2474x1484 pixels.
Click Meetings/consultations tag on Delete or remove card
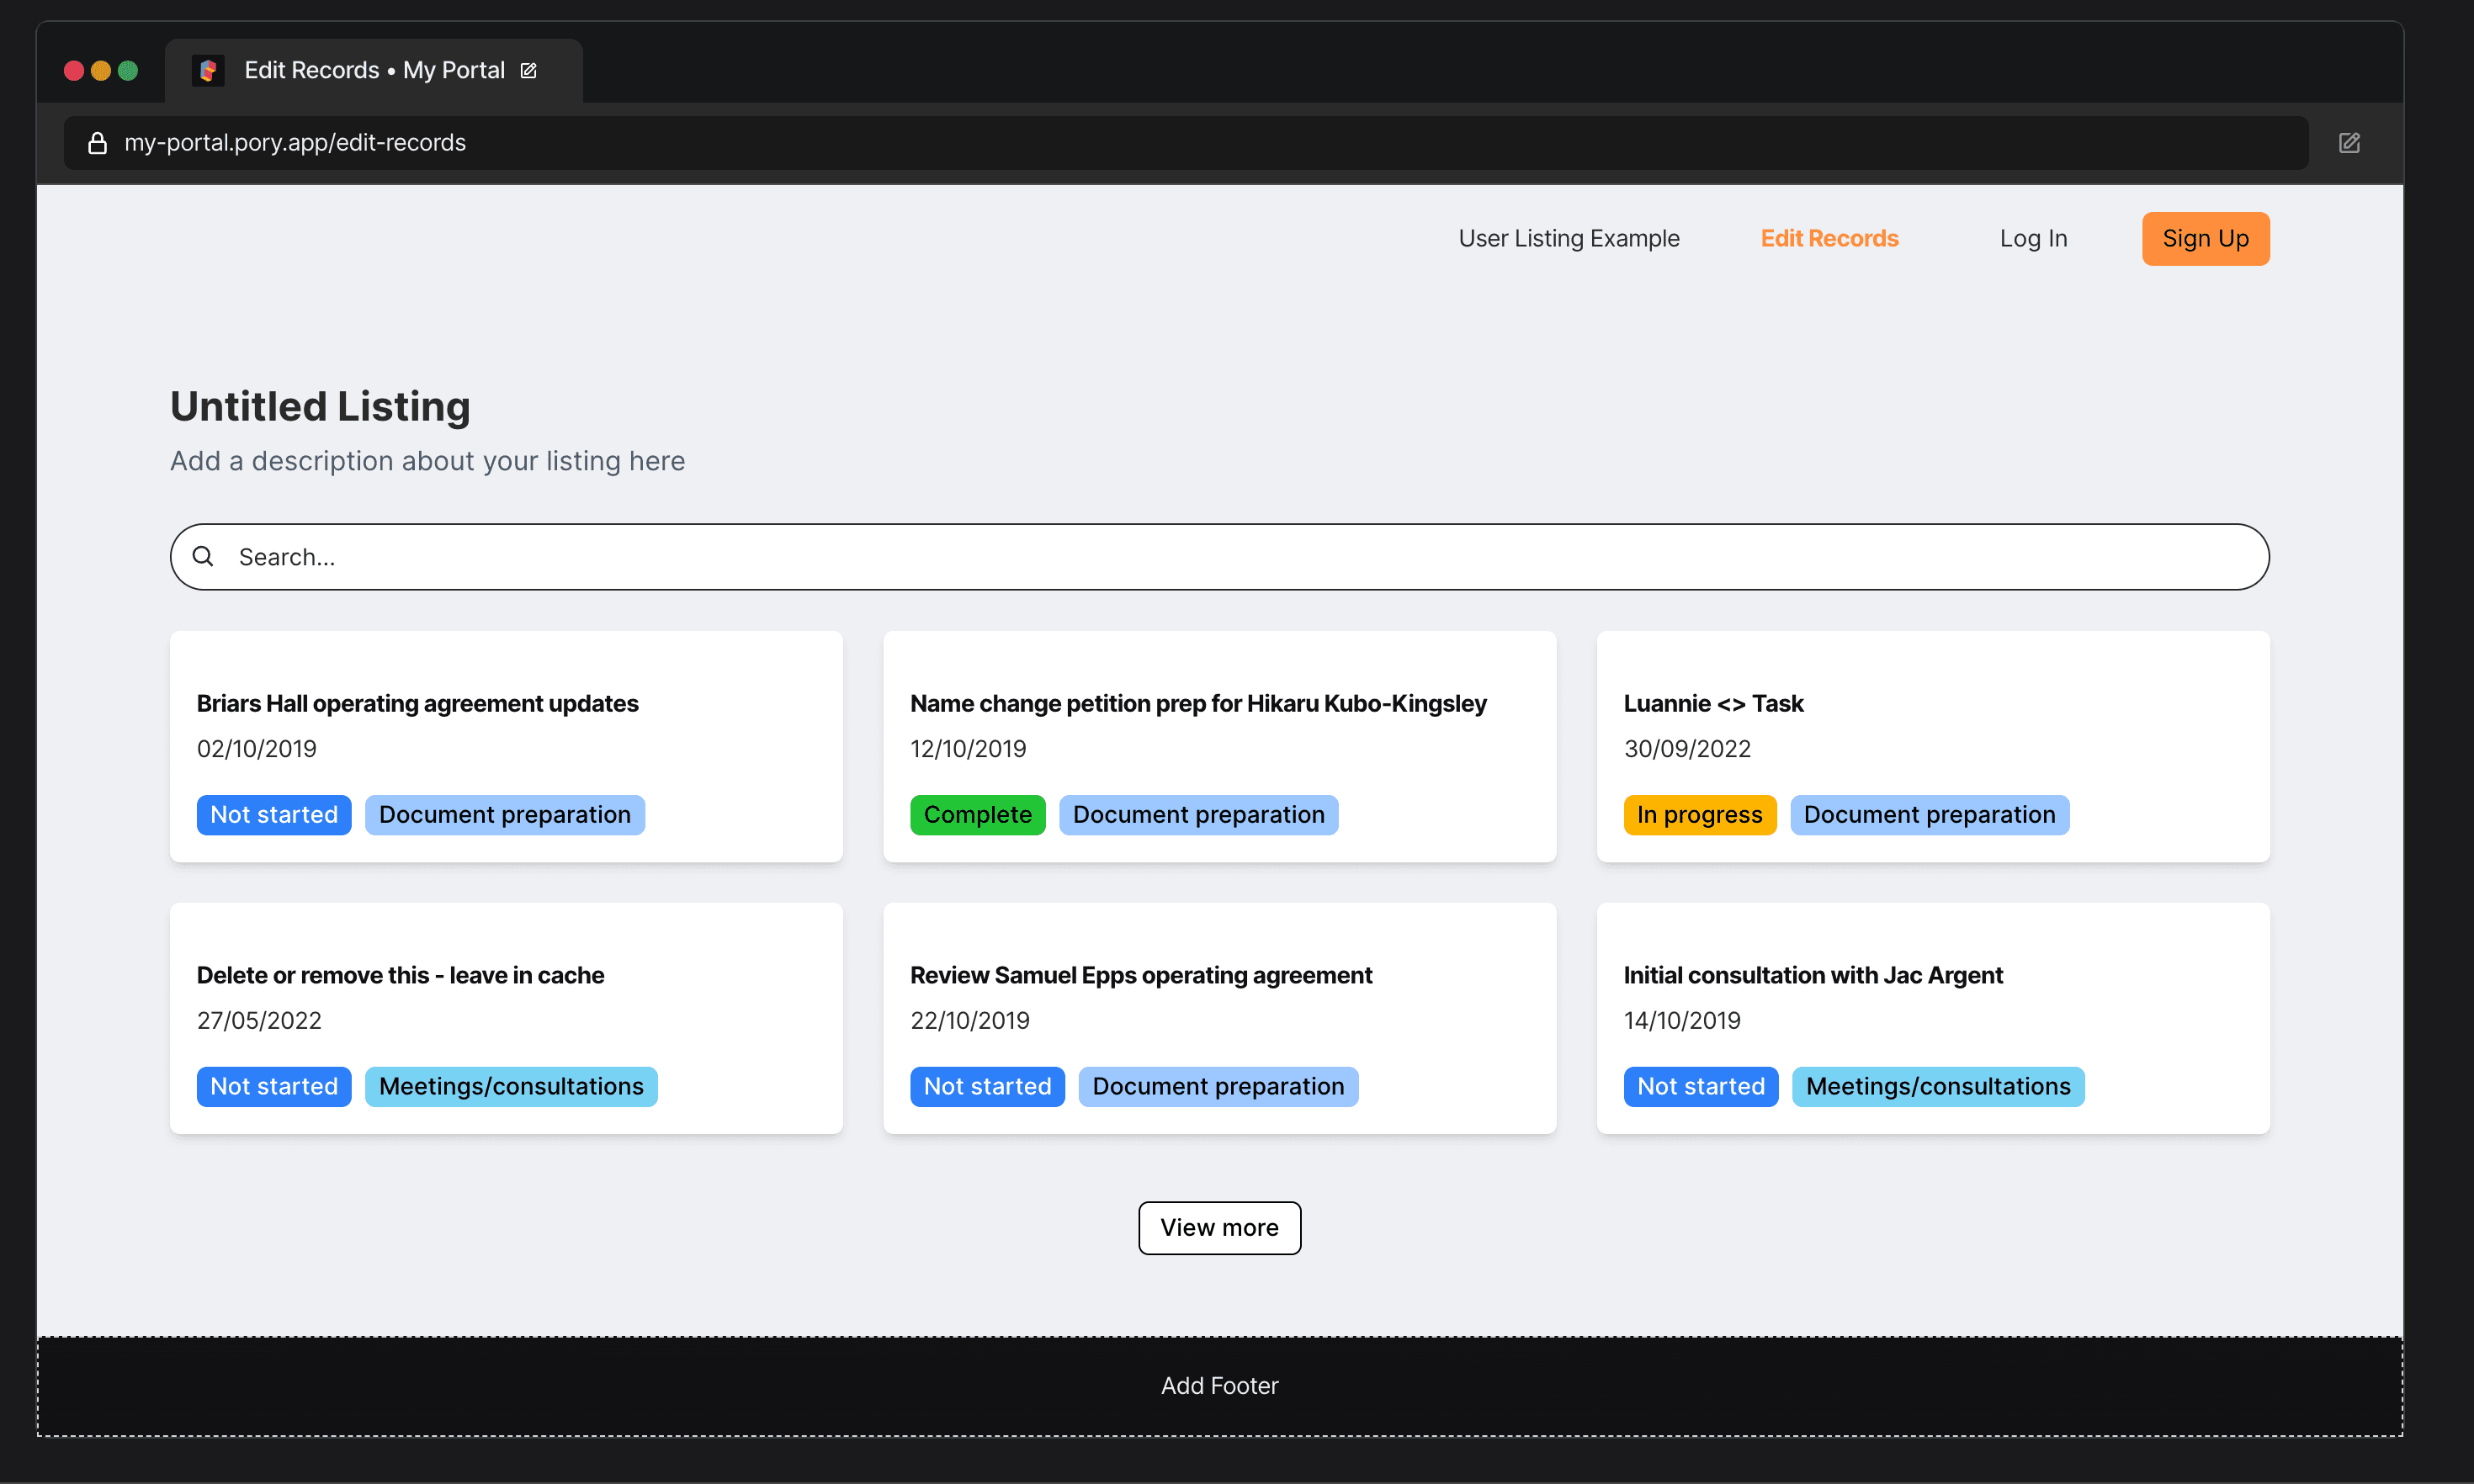tap(511, 1086)
